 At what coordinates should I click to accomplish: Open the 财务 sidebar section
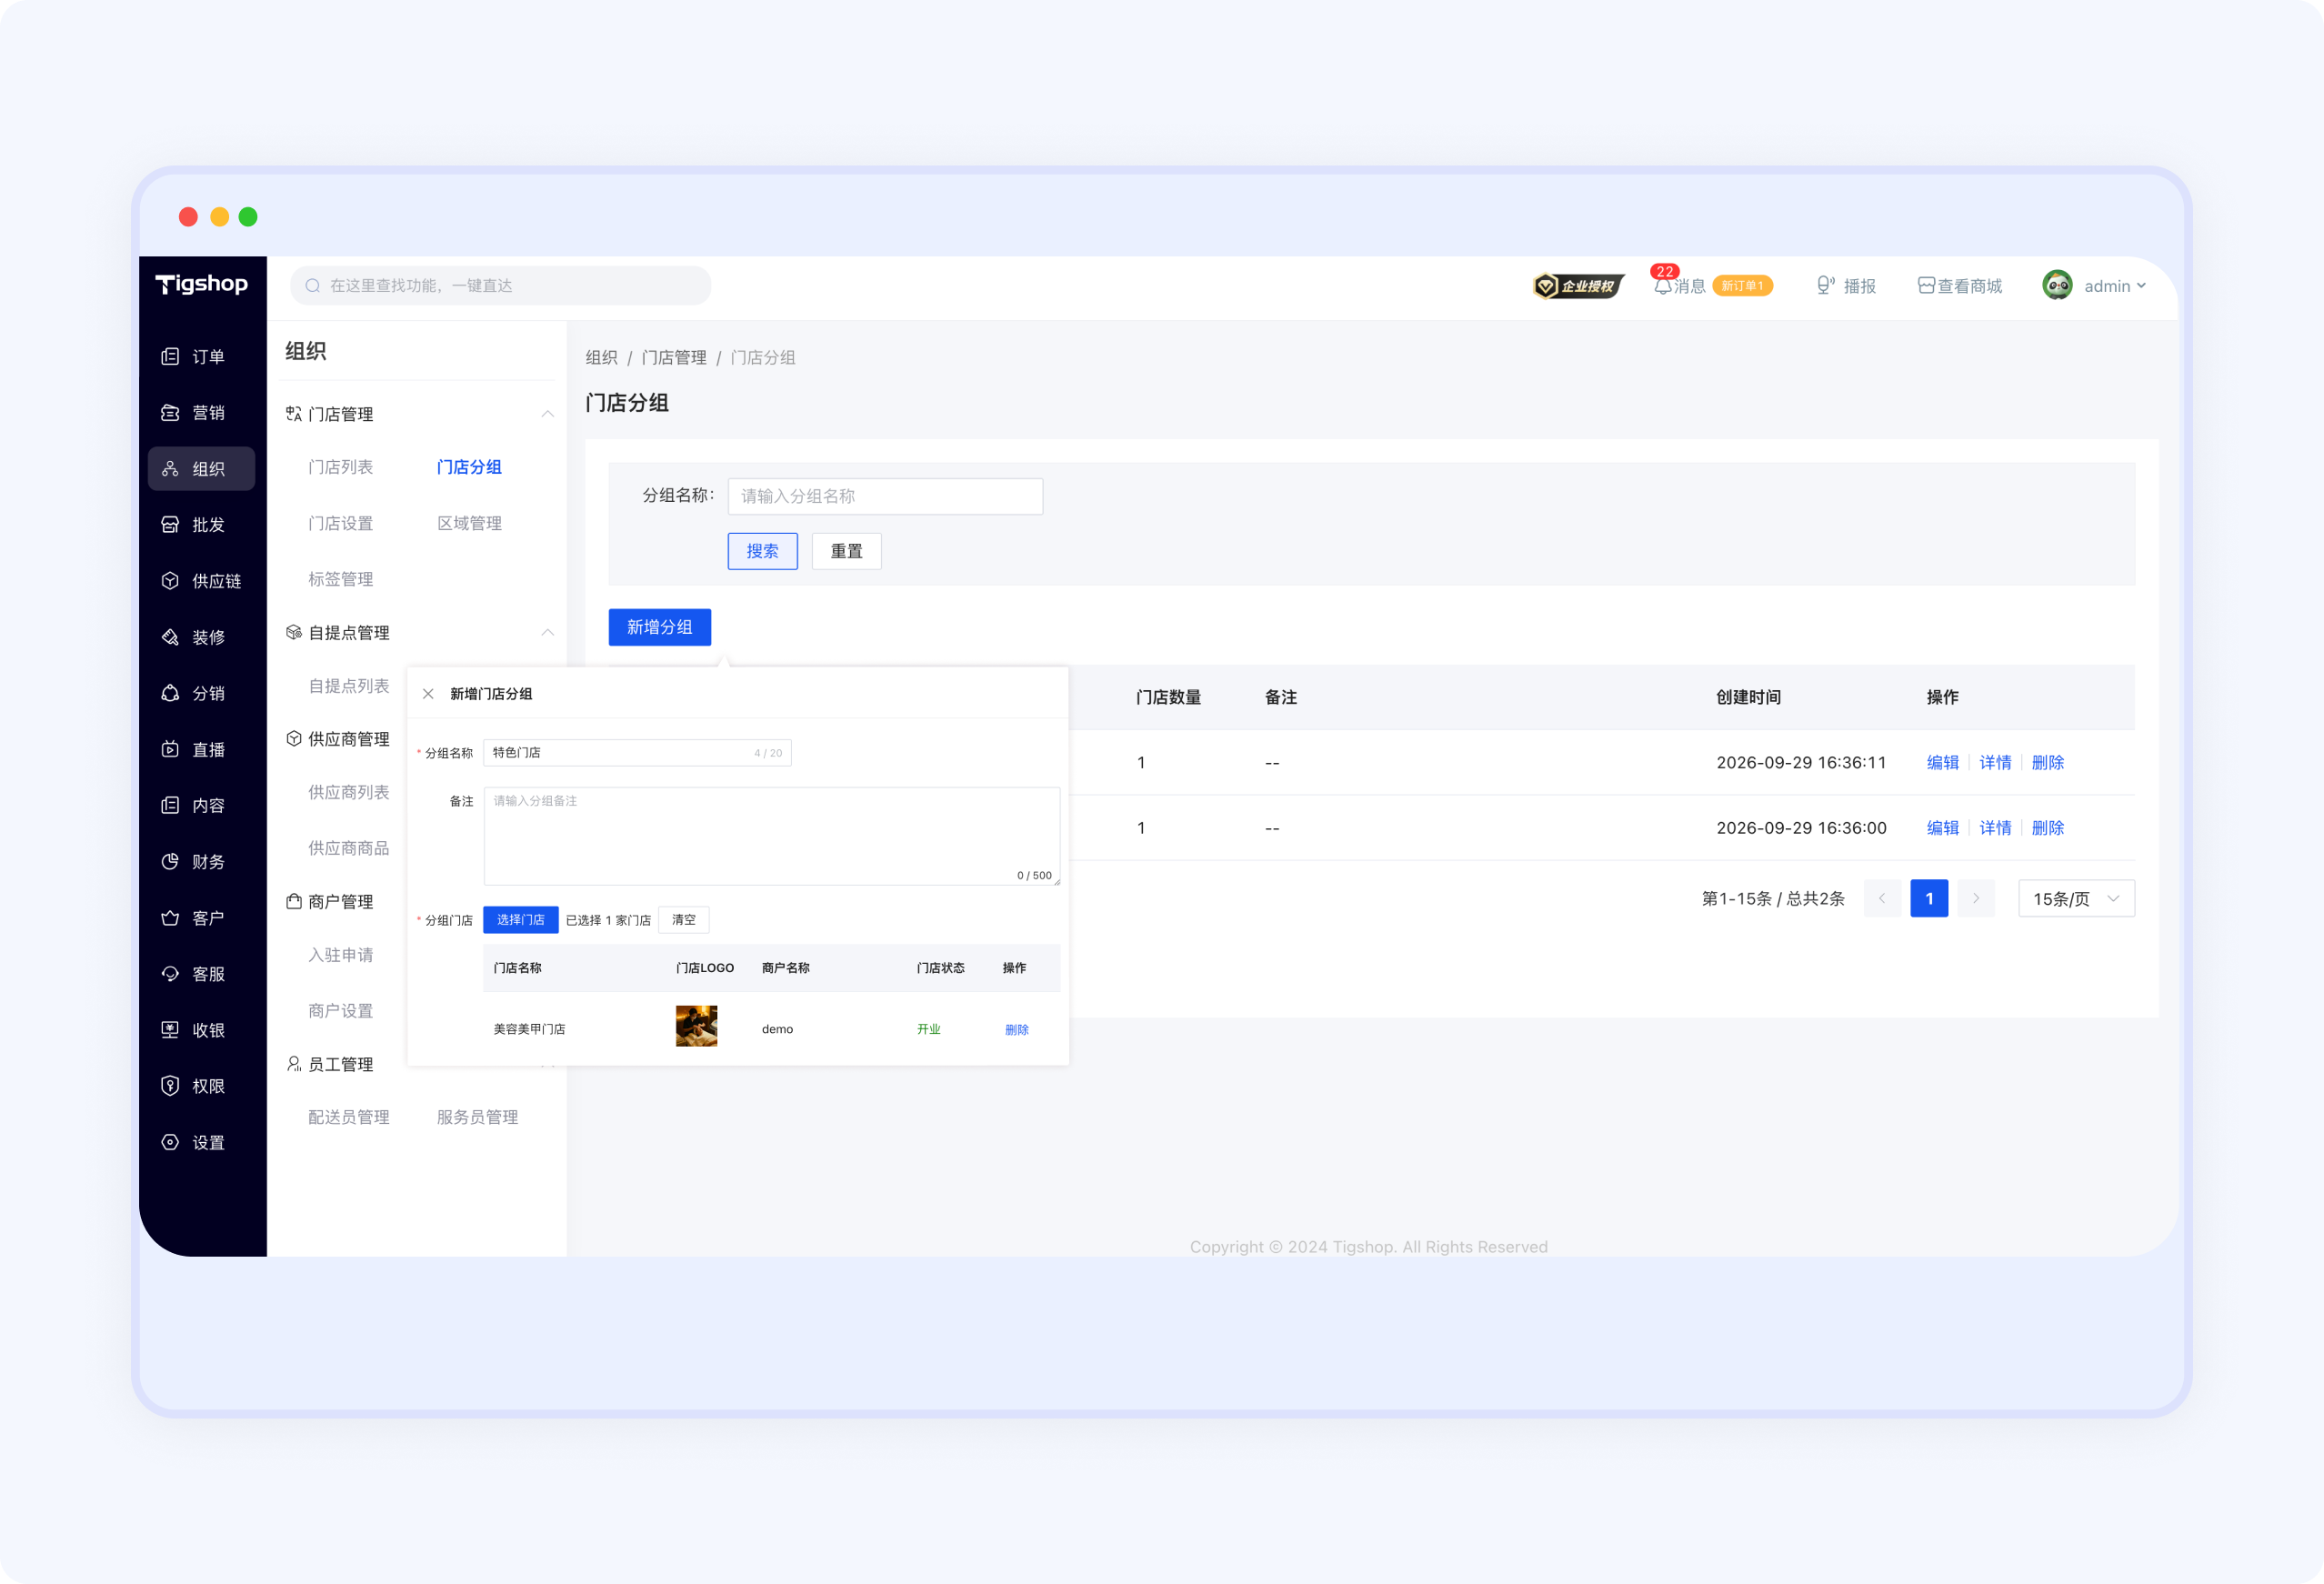201,861
